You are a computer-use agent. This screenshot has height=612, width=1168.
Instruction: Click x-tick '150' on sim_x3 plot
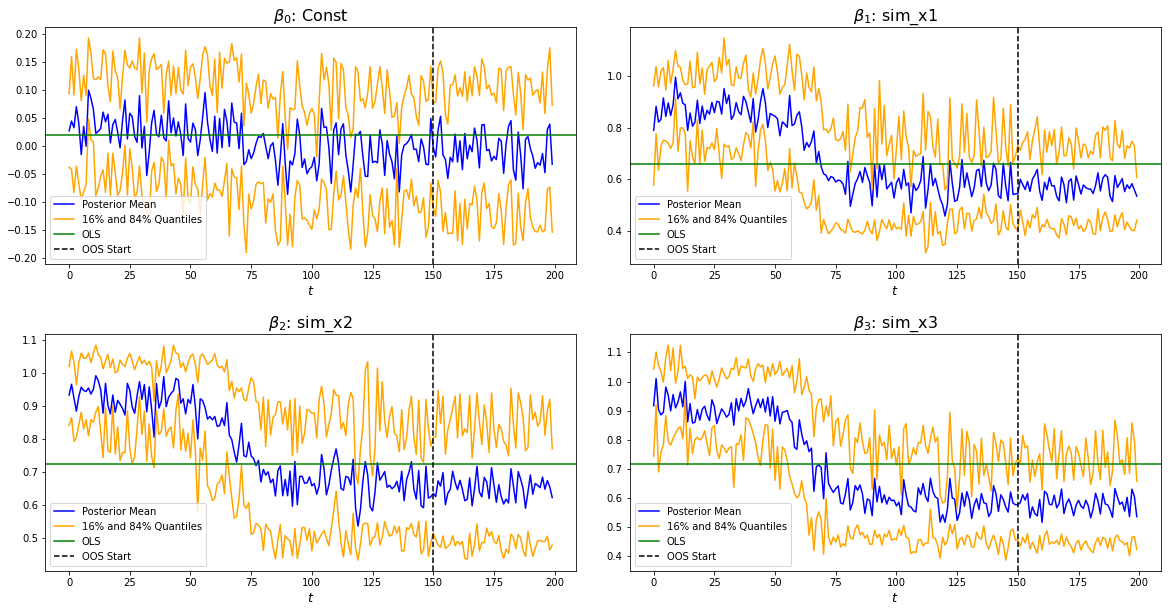coord(1018,581)
